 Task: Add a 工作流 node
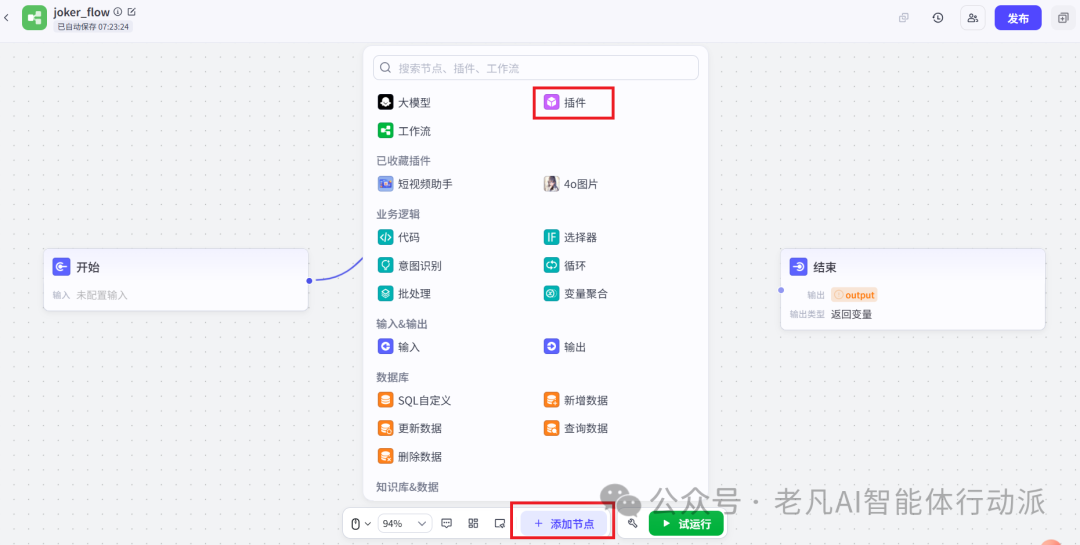(x=404, y=131)
